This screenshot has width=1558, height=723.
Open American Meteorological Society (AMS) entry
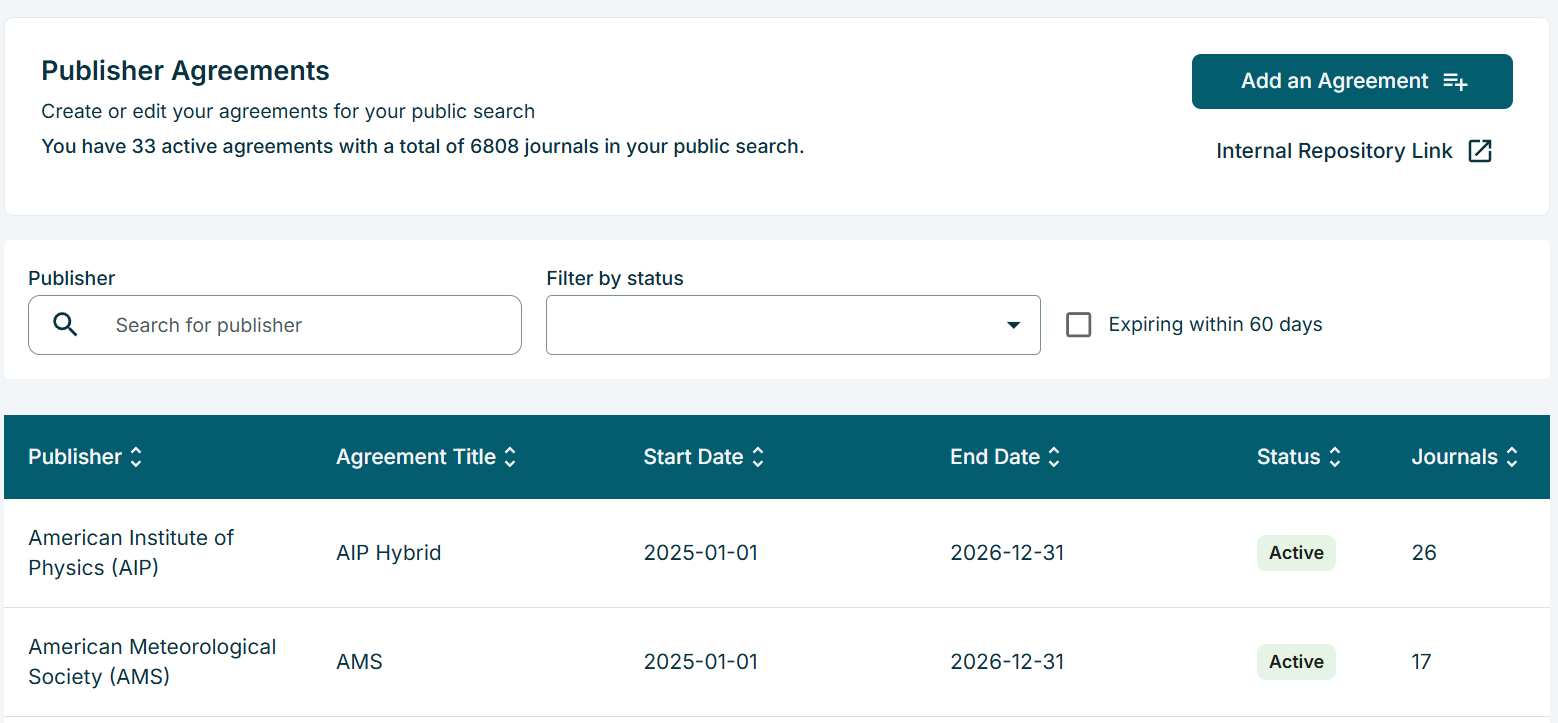pos(152,661)
